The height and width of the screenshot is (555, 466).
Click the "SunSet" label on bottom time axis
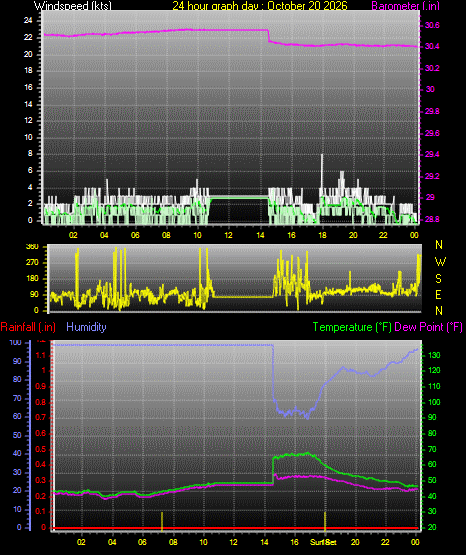pos(323,542)
